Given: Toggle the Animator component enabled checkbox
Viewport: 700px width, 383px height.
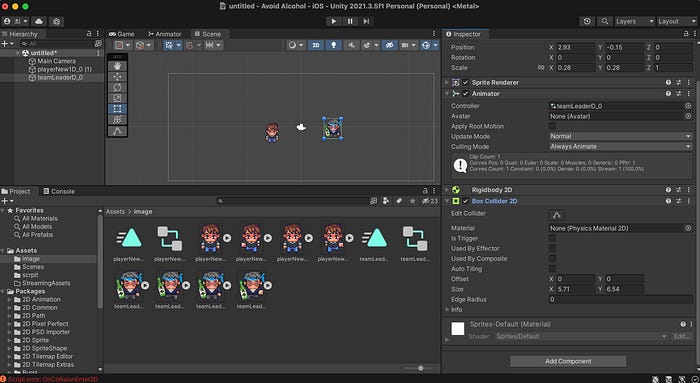Looking at the screenshot, I should point(466,94).
